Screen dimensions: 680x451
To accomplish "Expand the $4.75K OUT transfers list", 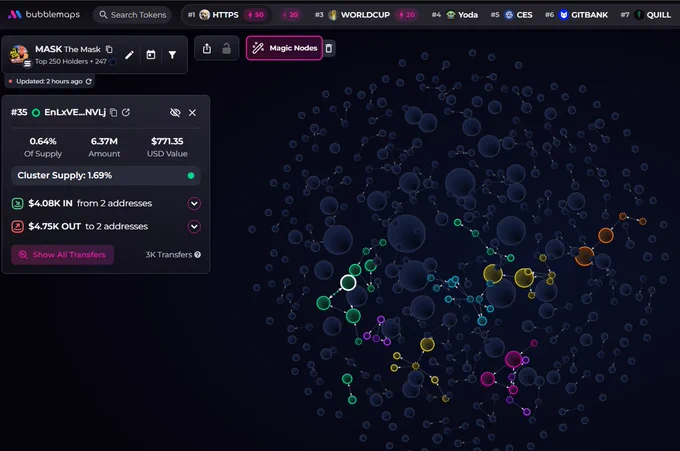I will 194,226.
